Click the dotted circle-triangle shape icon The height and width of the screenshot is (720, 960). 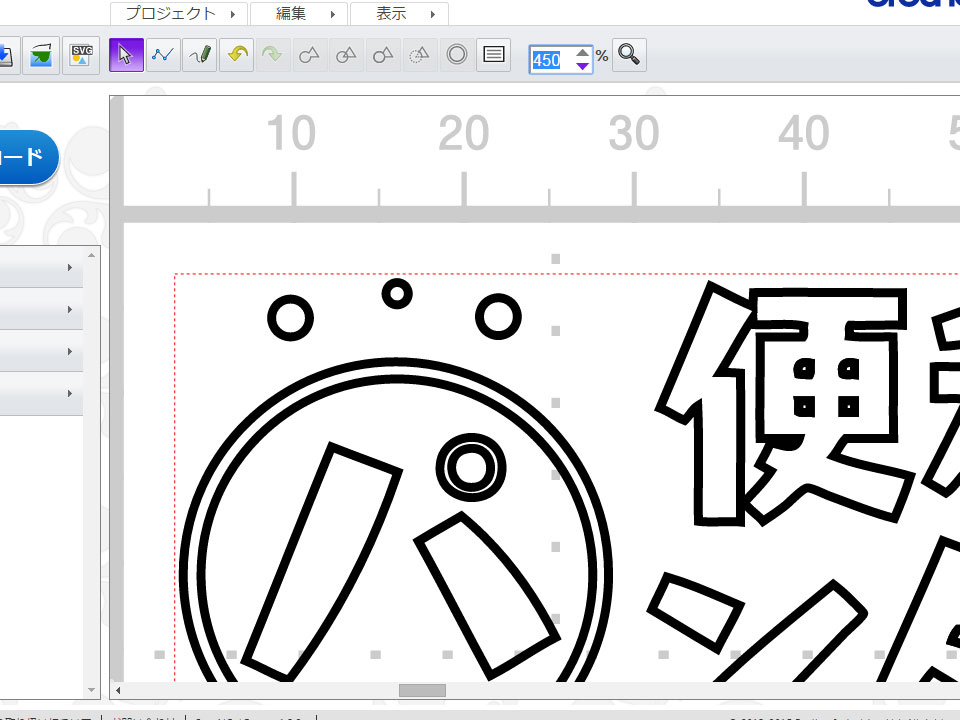(x=419, y=55)
